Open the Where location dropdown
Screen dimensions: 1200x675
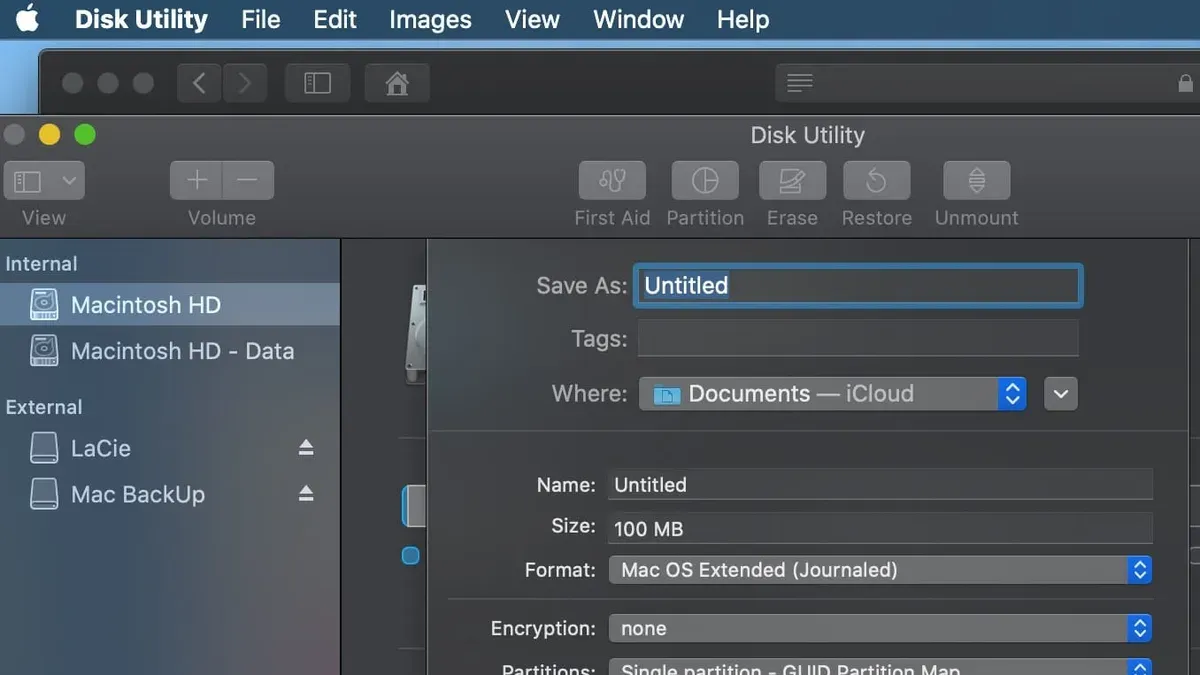832,394
